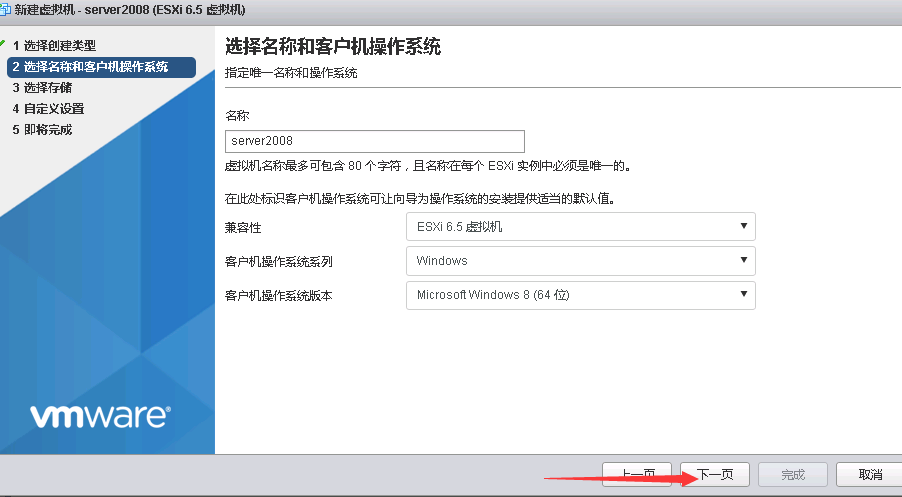
Task: Click the 取消 button
Action: pos(870,475)
